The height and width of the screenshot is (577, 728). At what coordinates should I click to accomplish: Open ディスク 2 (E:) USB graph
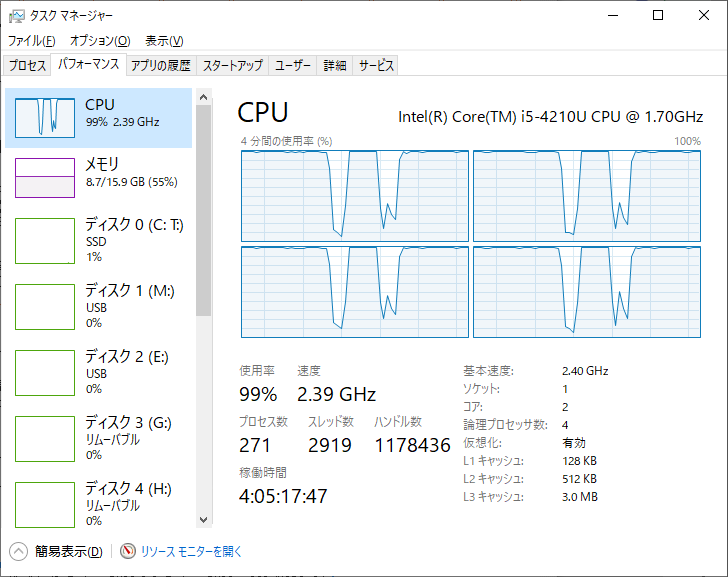45,373
